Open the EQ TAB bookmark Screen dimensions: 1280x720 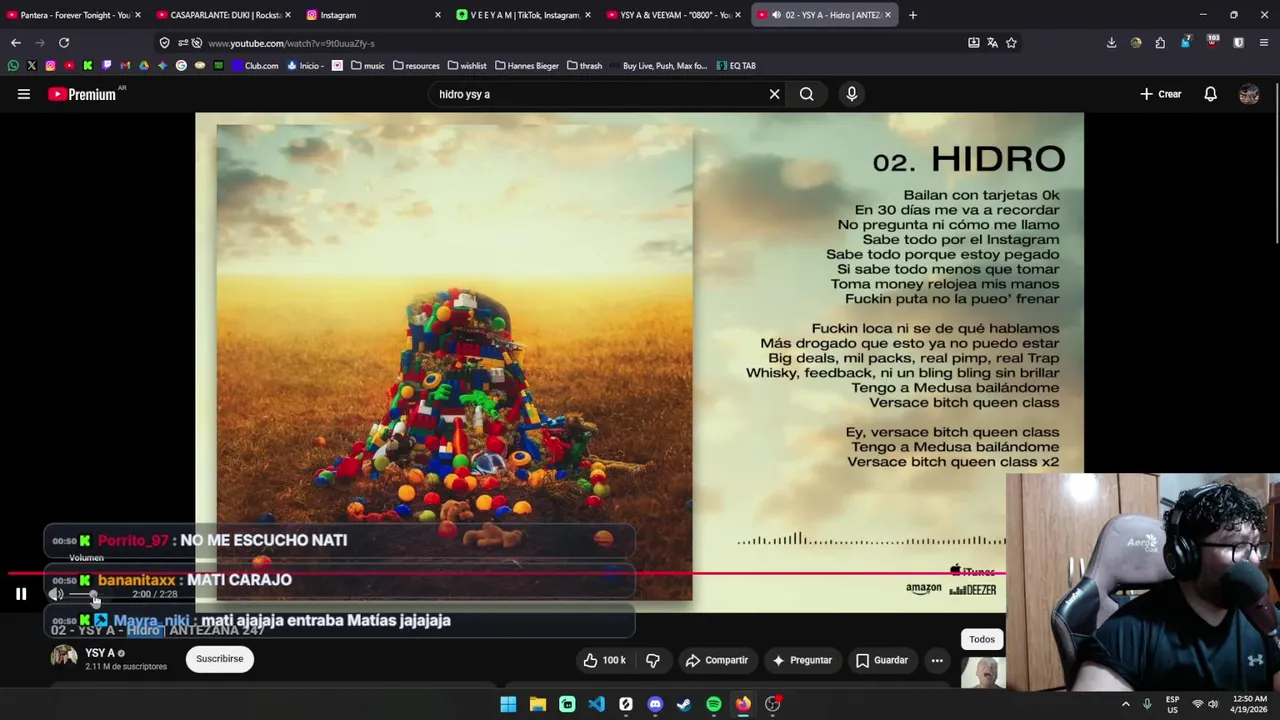click(x=736, y=66)
